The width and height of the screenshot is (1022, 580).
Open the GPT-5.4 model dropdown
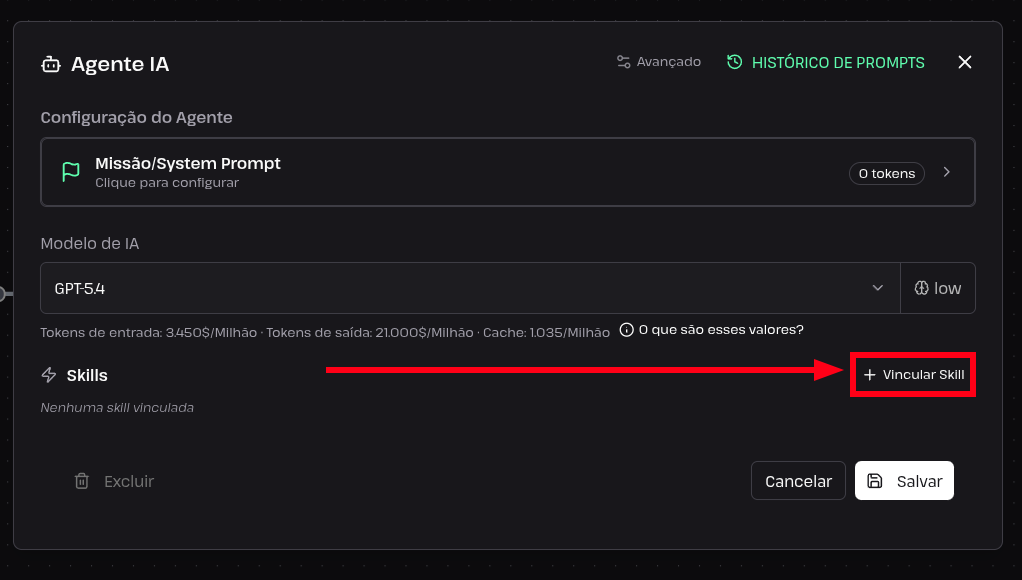[x=470, y=288]
